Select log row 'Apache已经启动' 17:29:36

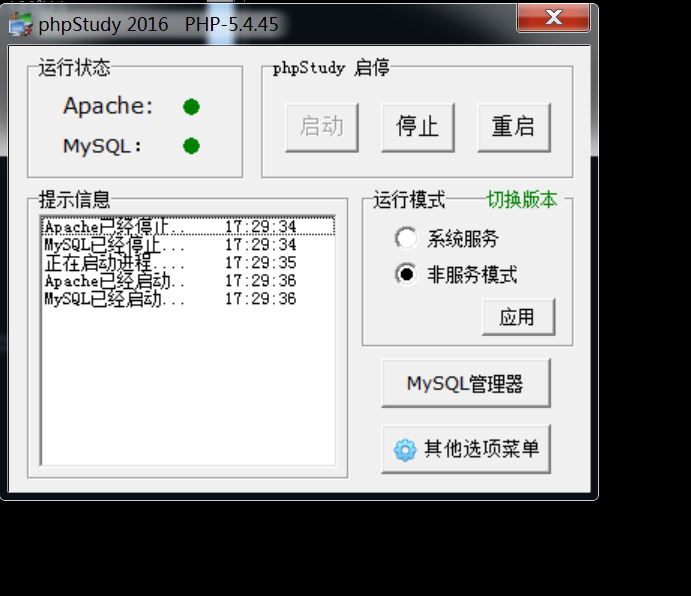[x=188, y=281]
